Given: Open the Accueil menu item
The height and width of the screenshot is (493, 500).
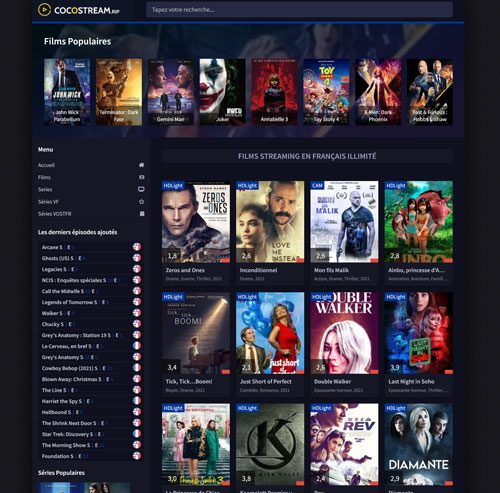Looking at the screenshot, I should (x=46, y=165).
